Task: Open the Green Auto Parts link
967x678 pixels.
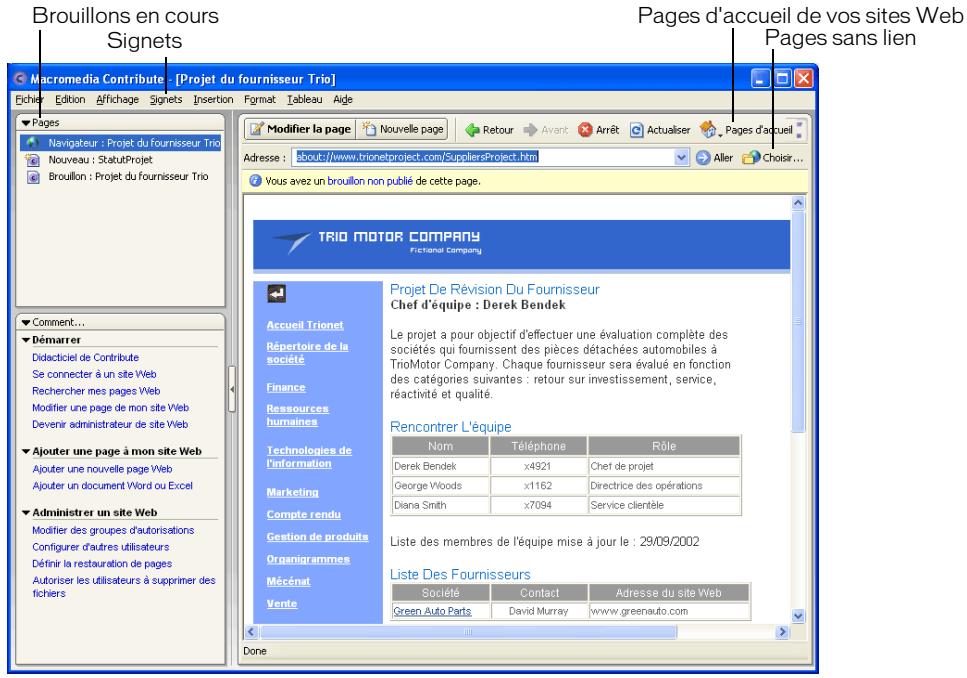Action: 432,611
